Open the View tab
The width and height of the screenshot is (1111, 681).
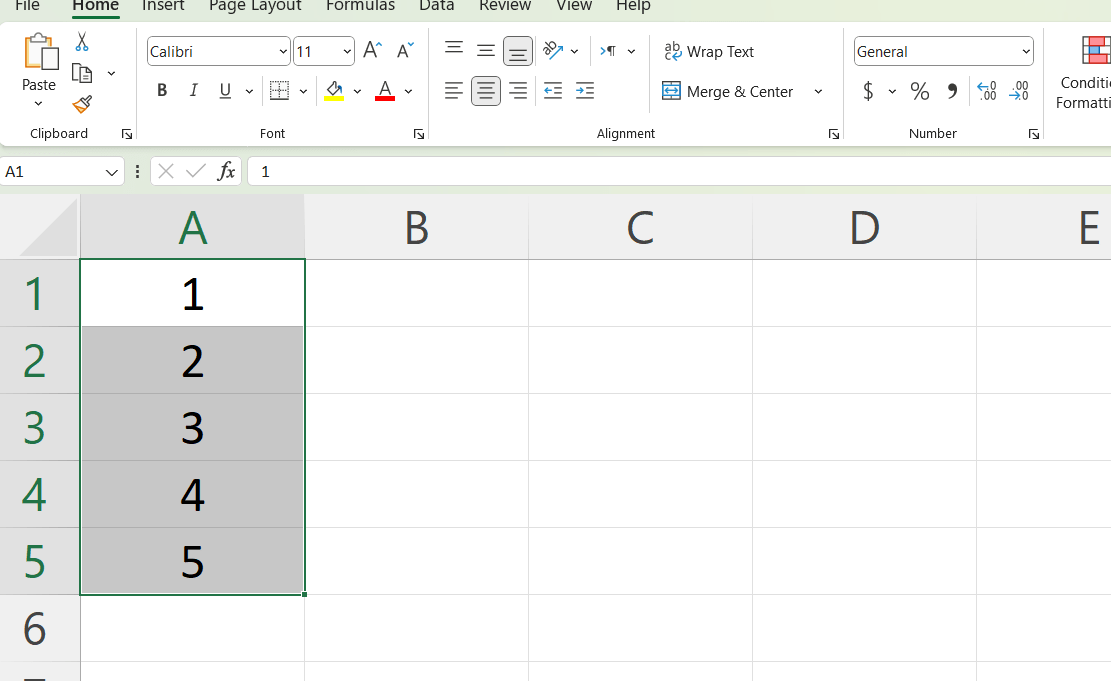(574, 6)
